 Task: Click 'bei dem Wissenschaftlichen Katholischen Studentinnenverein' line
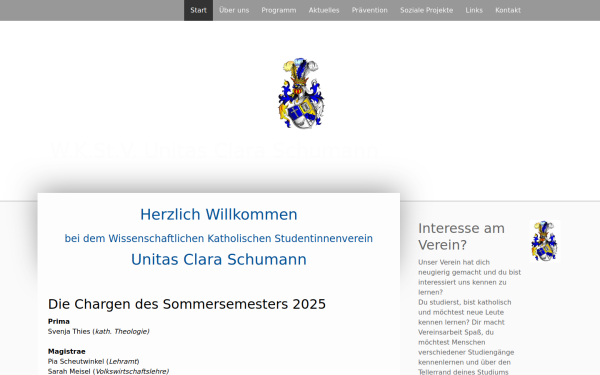pyautogui.click(x=218, y=238)
